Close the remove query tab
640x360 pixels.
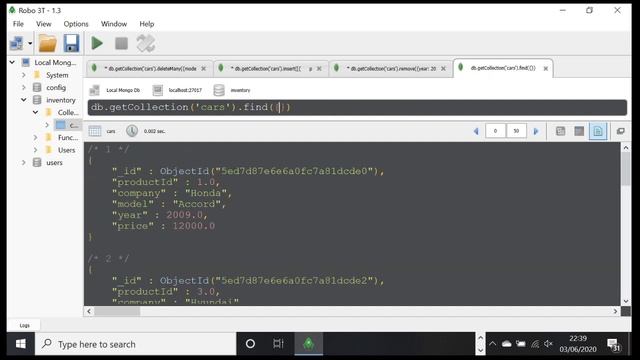pyautogui.click(x=443, y=69)
